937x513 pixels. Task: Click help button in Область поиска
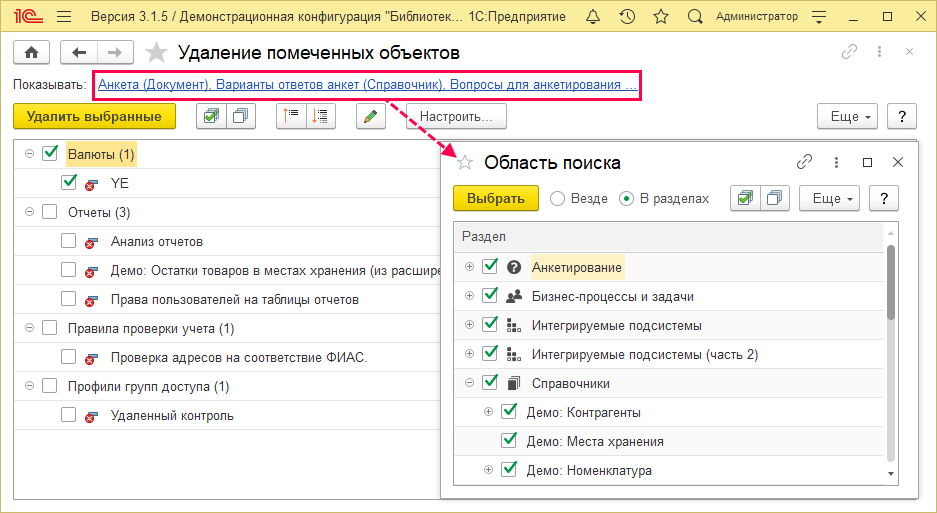(x=884, y=198)
